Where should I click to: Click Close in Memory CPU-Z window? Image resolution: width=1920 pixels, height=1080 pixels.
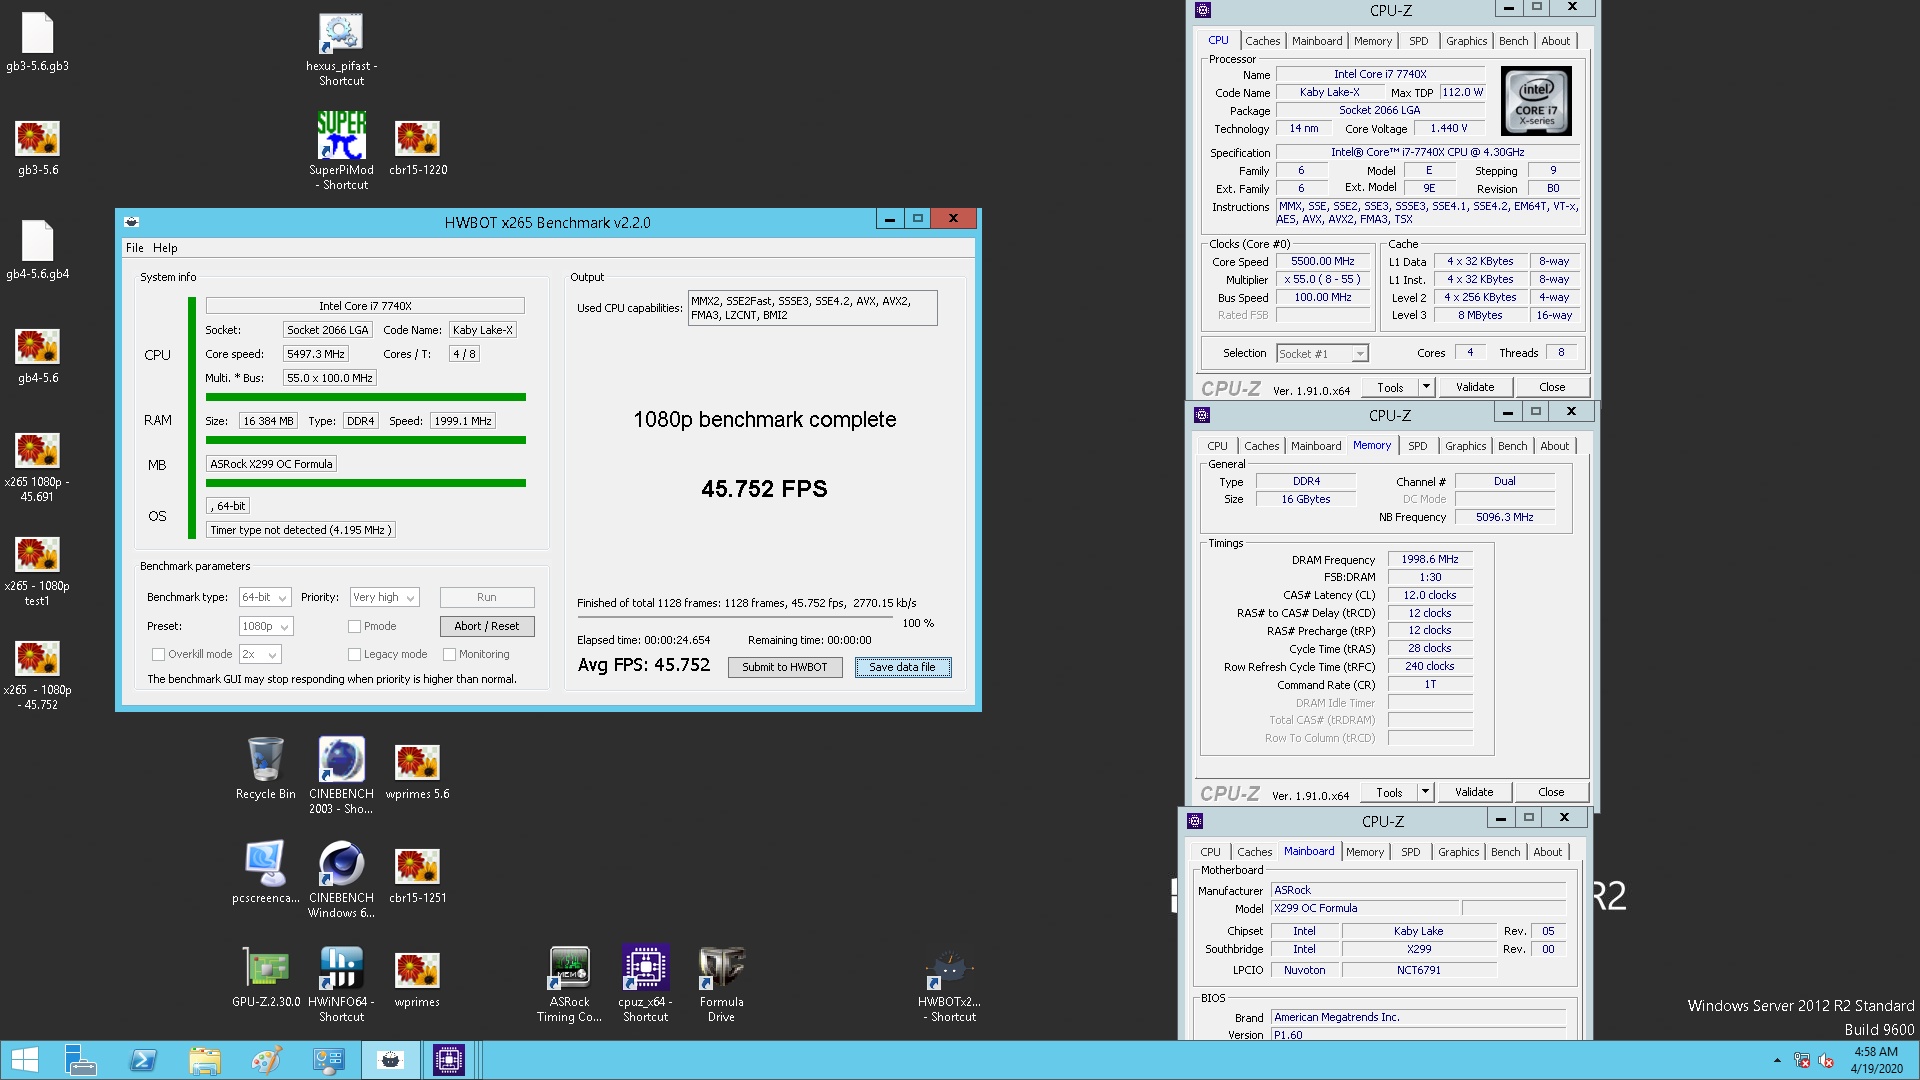coord(1551,792)
